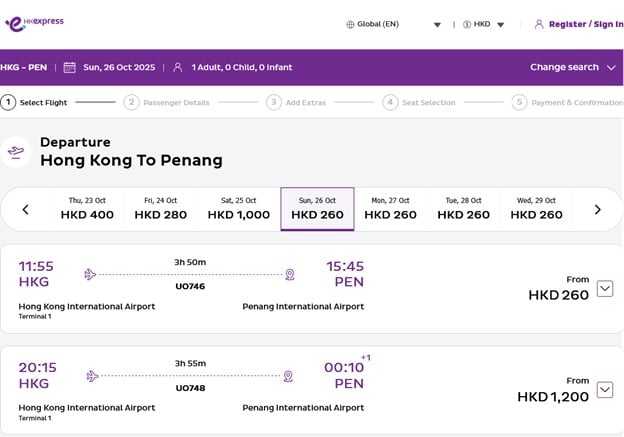
Task: Click the From HKD 1,200 price
Action: click(553, 390)
